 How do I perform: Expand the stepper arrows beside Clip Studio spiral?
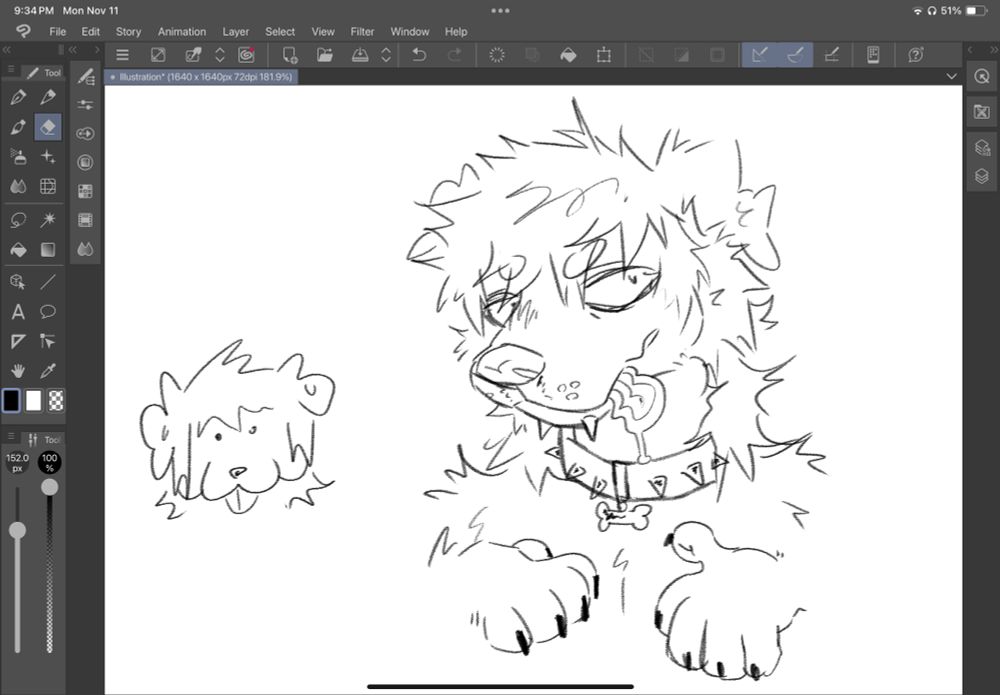coord(219,55)
